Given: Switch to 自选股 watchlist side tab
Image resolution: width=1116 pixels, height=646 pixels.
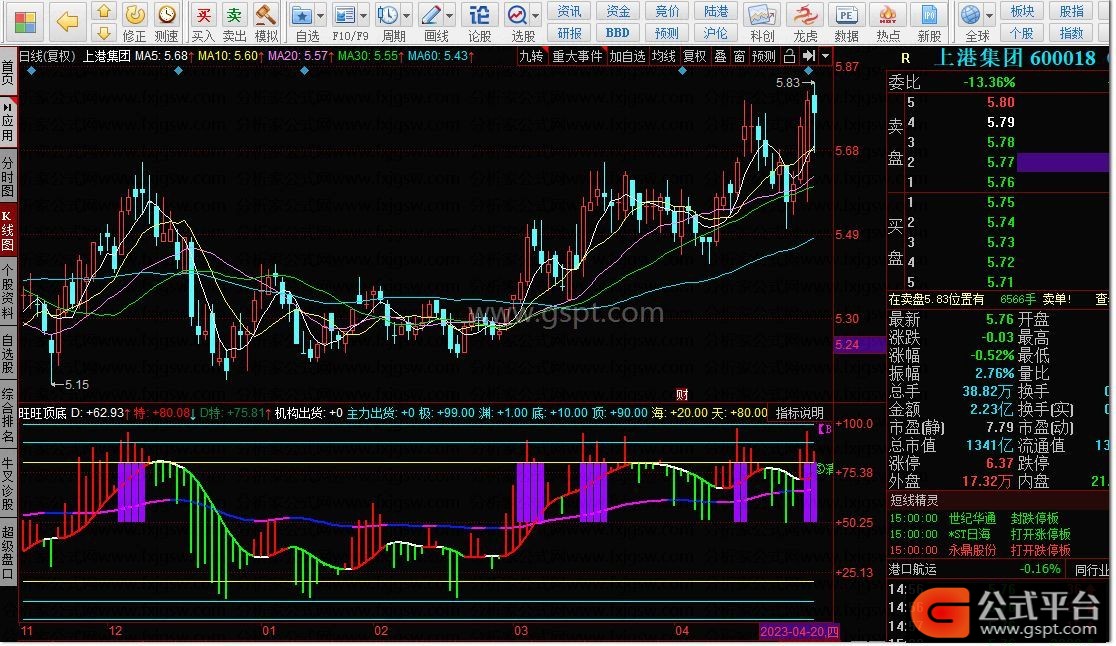Looking at the screenshot, I should point(8,353).
